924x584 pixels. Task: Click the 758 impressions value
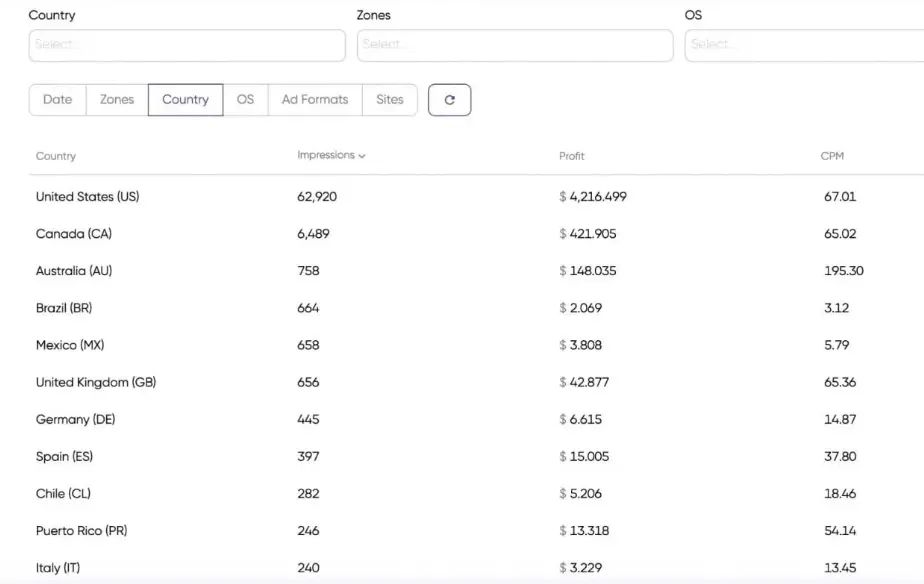tap(308, 271)
